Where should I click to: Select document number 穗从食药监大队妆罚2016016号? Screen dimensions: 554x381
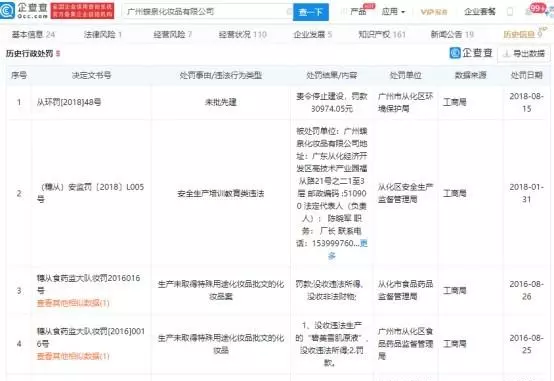point(89,284)
